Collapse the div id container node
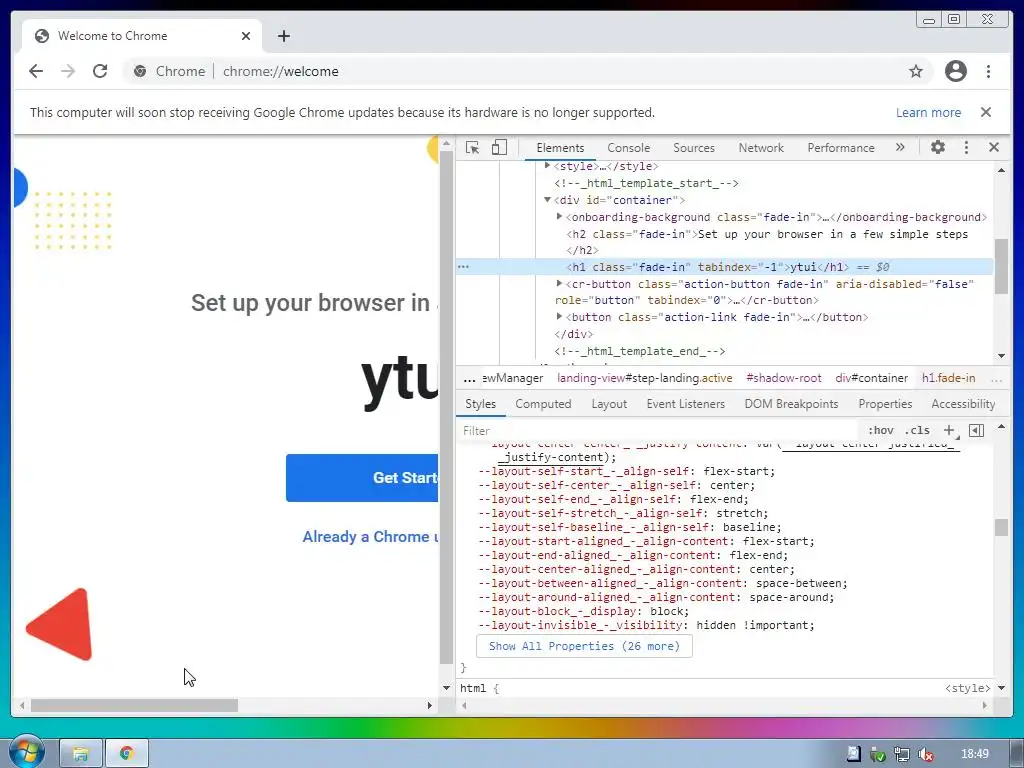The width and height of the screenshot is (1024, 768). pos(547,200)
